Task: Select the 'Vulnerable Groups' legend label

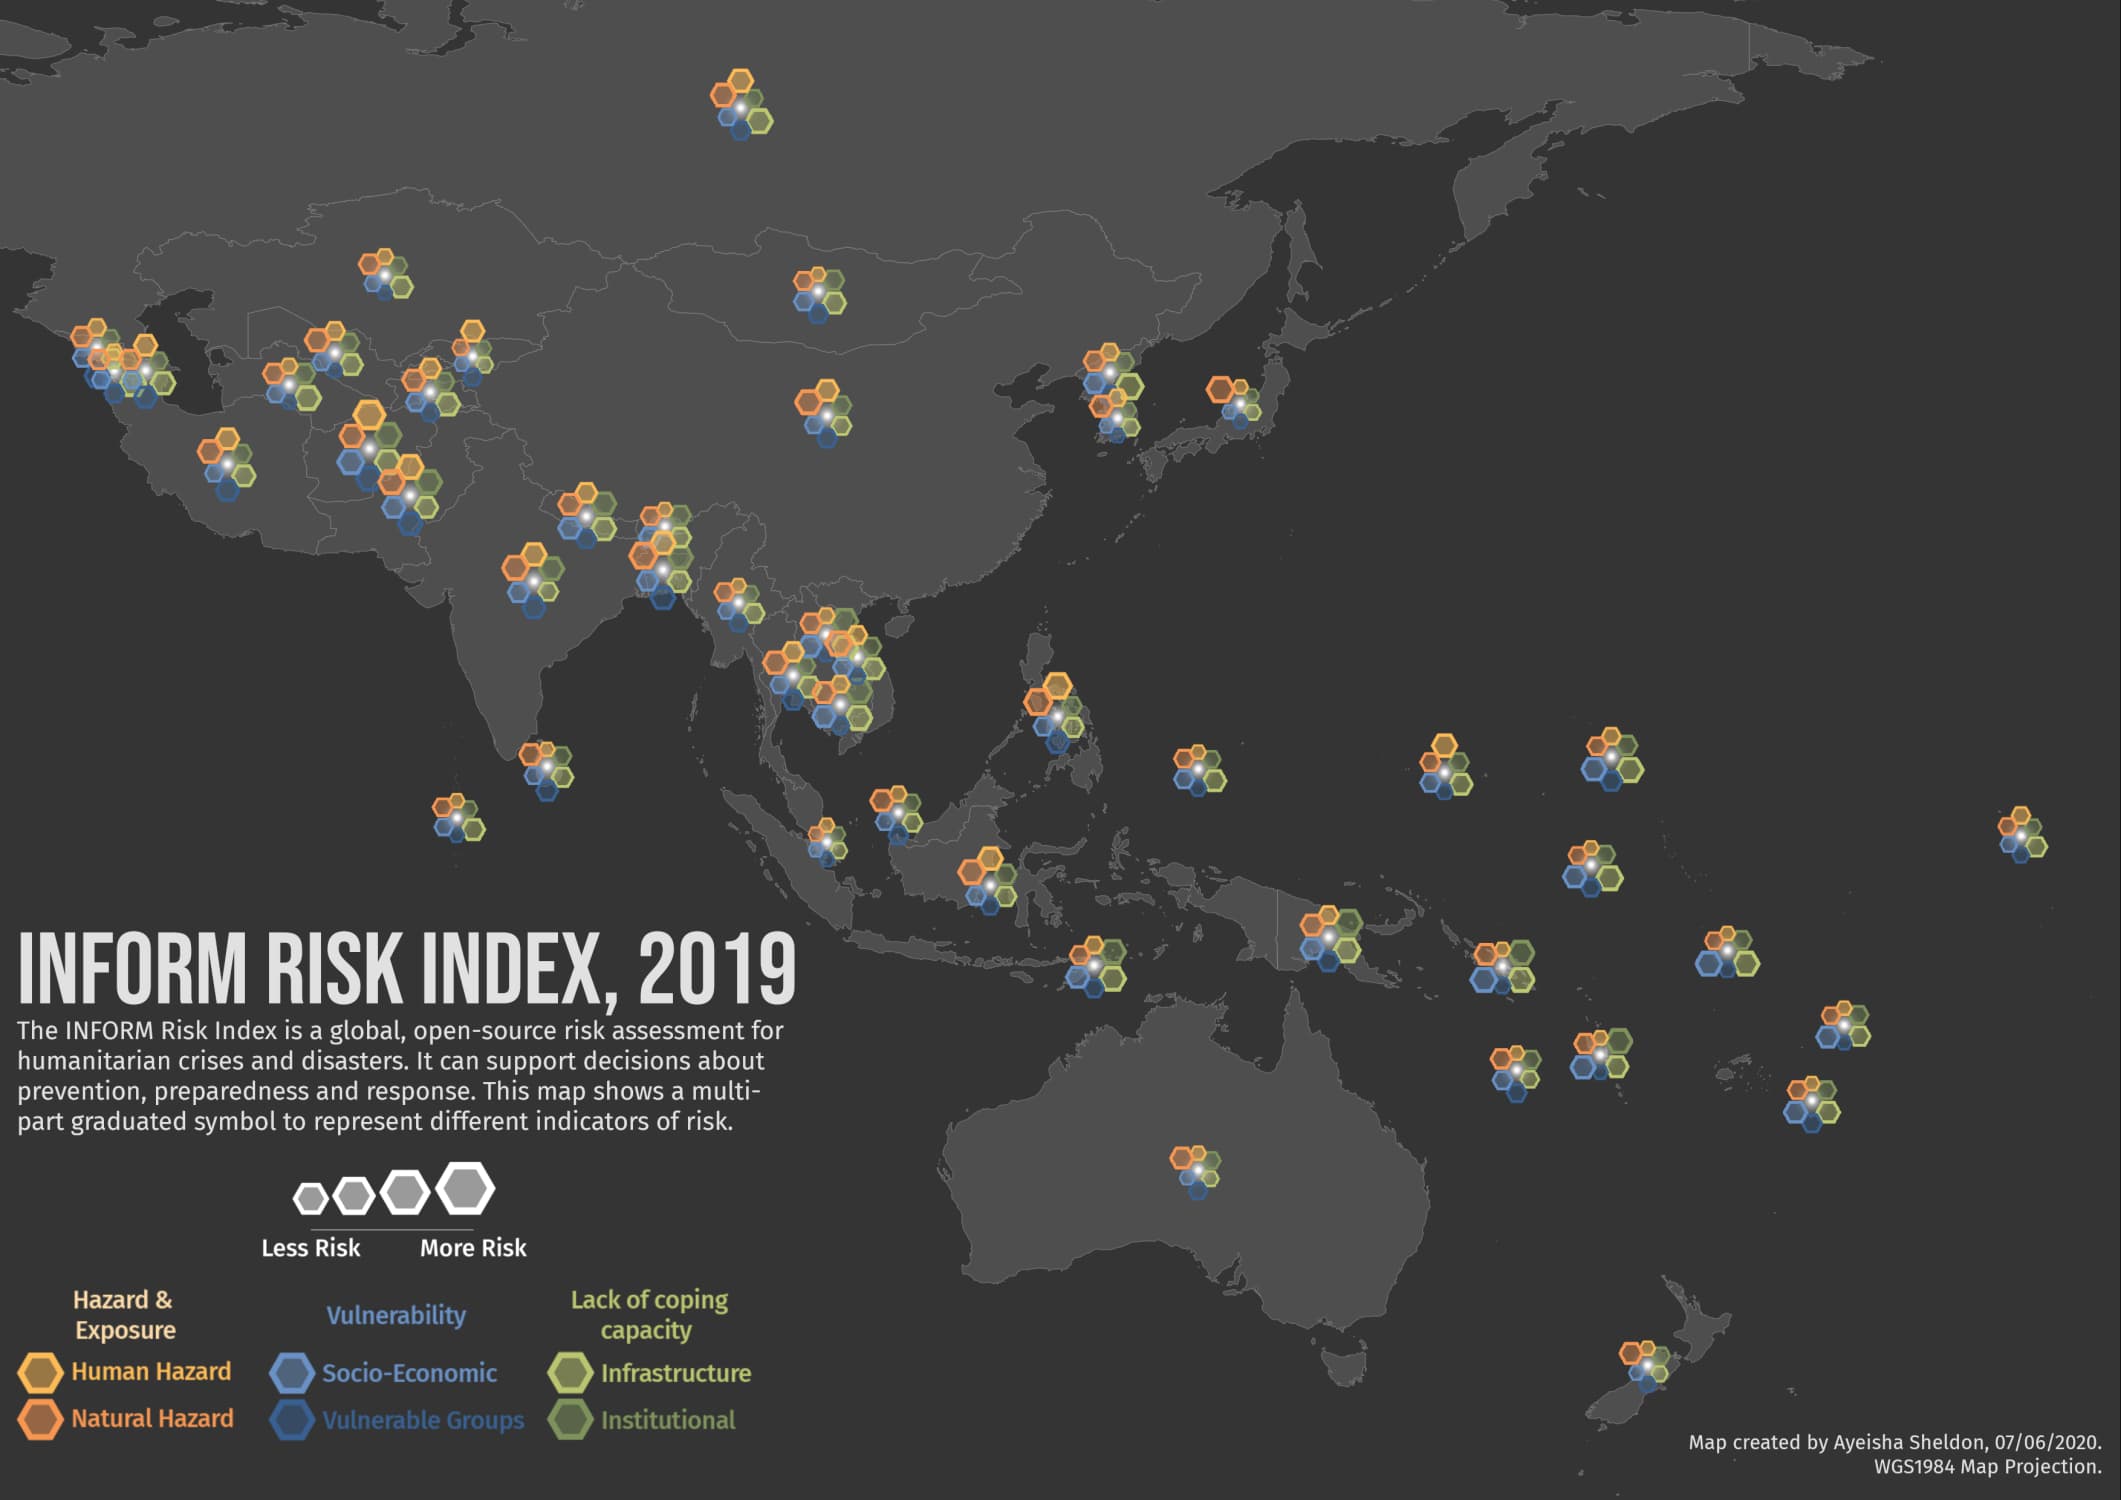Action: pyautogui.click(x=423, y=1421)
